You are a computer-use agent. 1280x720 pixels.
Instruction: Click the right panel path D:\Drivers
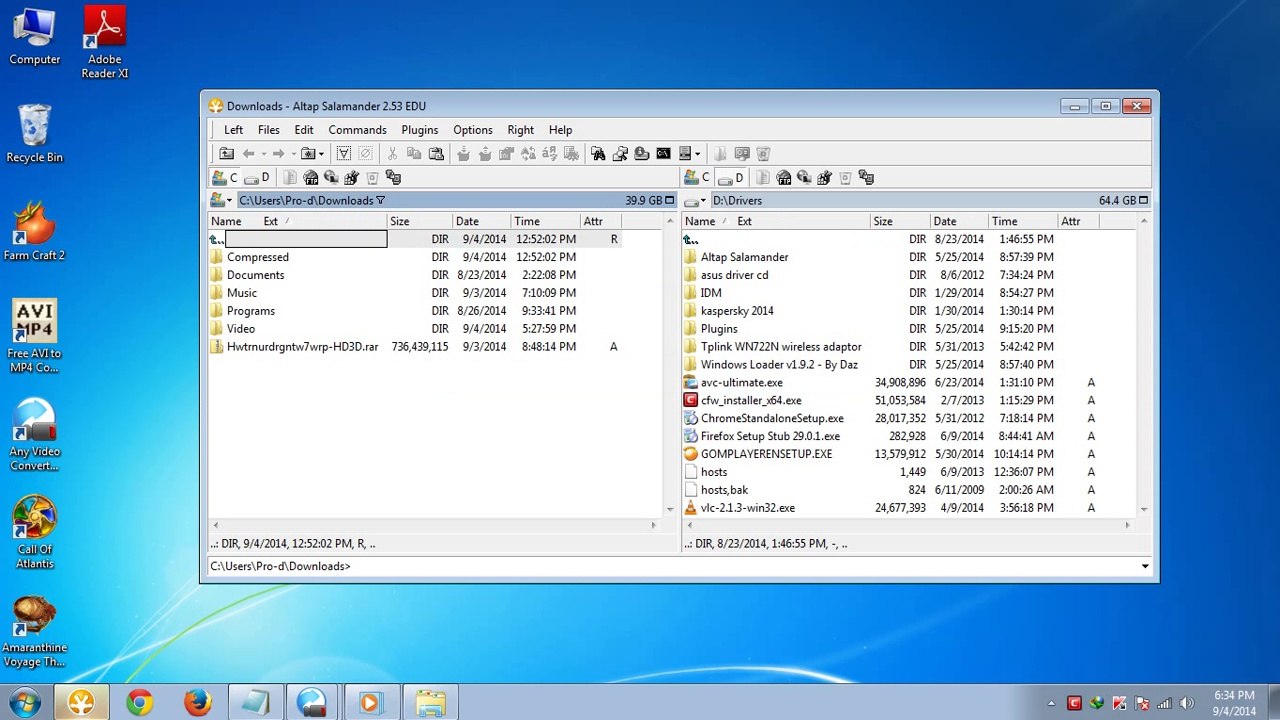(737, 201)
